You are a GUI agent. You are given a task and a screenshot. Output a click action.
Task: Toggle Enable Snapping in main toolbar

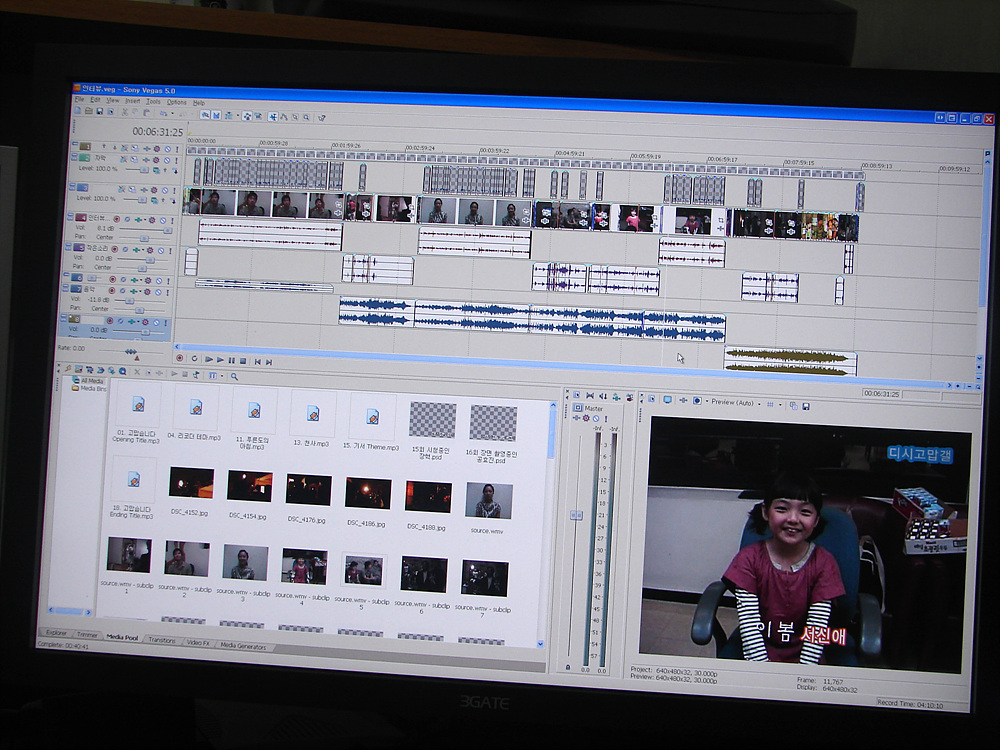coord(205,115)
